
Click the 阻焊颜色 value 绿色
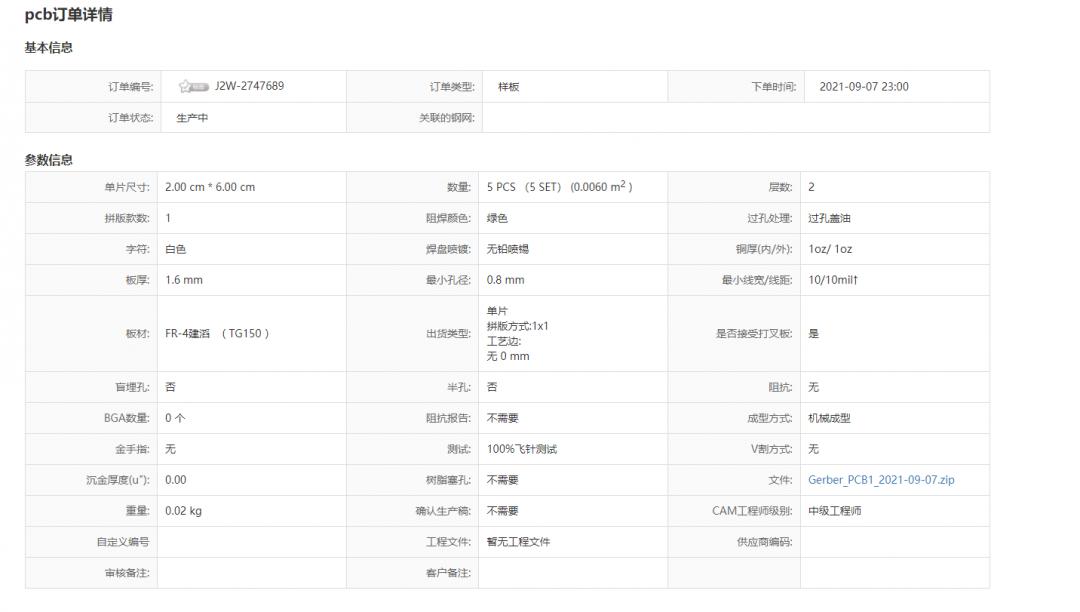[x=499, y=217]
